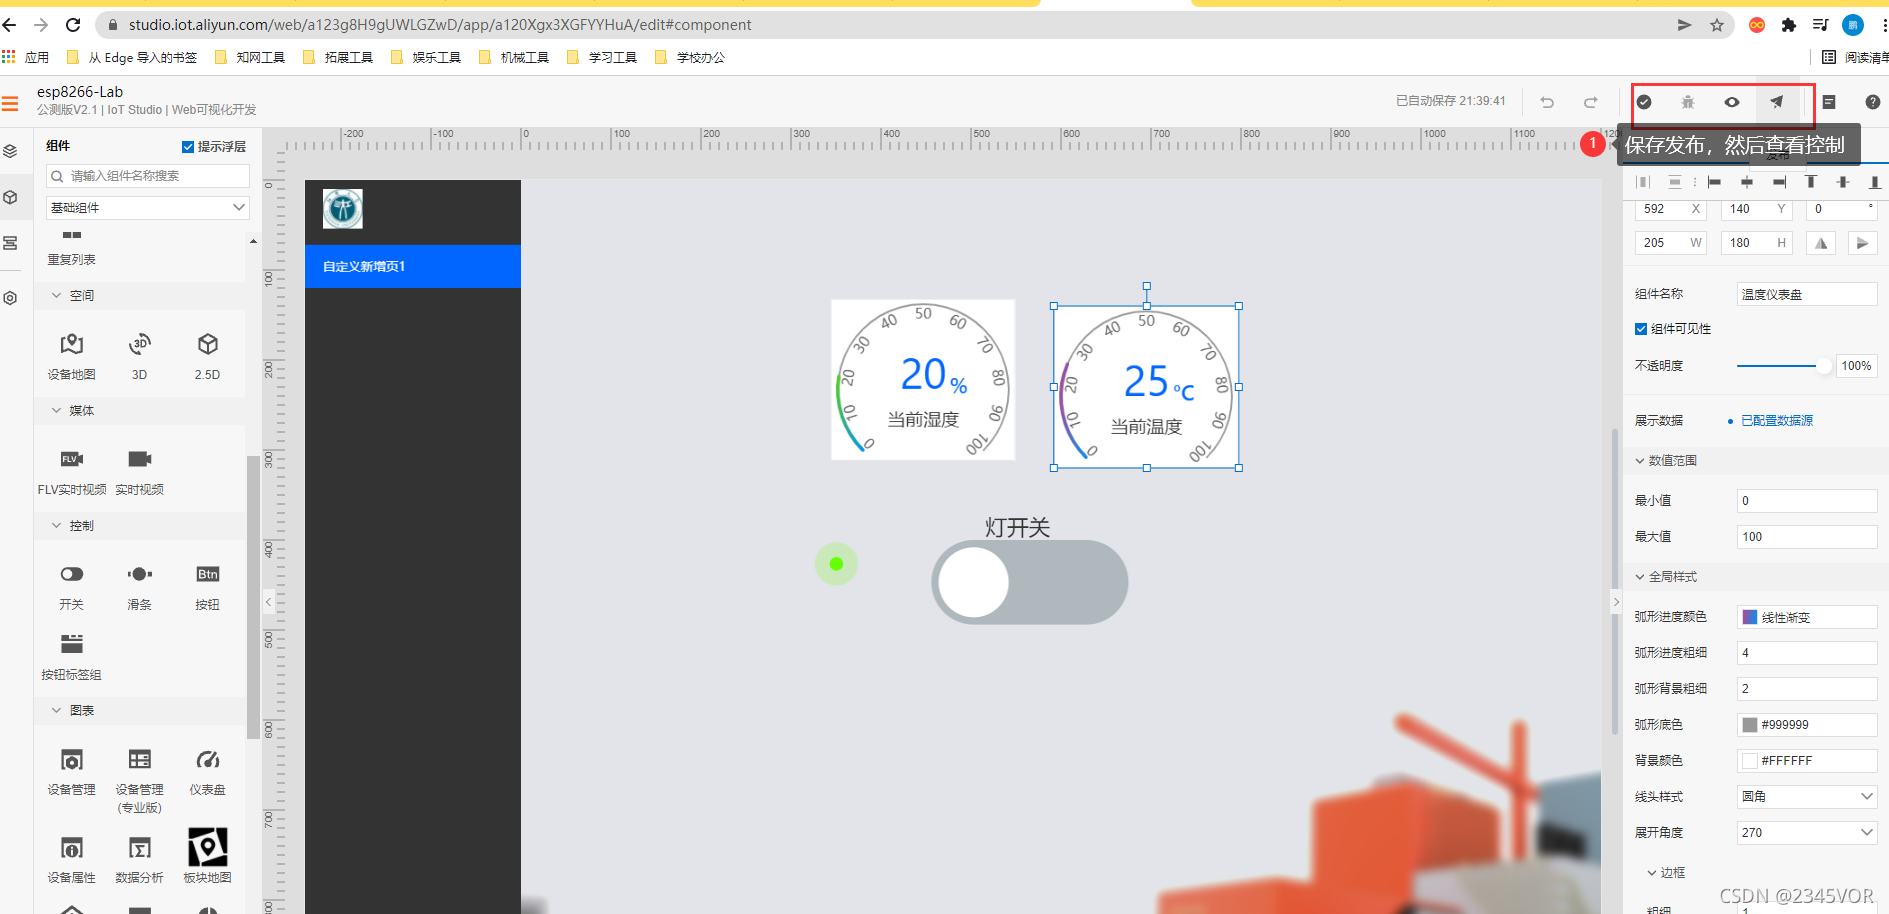Image resolution: width=1889 pixels, height=914 pixels.
Task: Reload the browser page
Action: [73, 25]
